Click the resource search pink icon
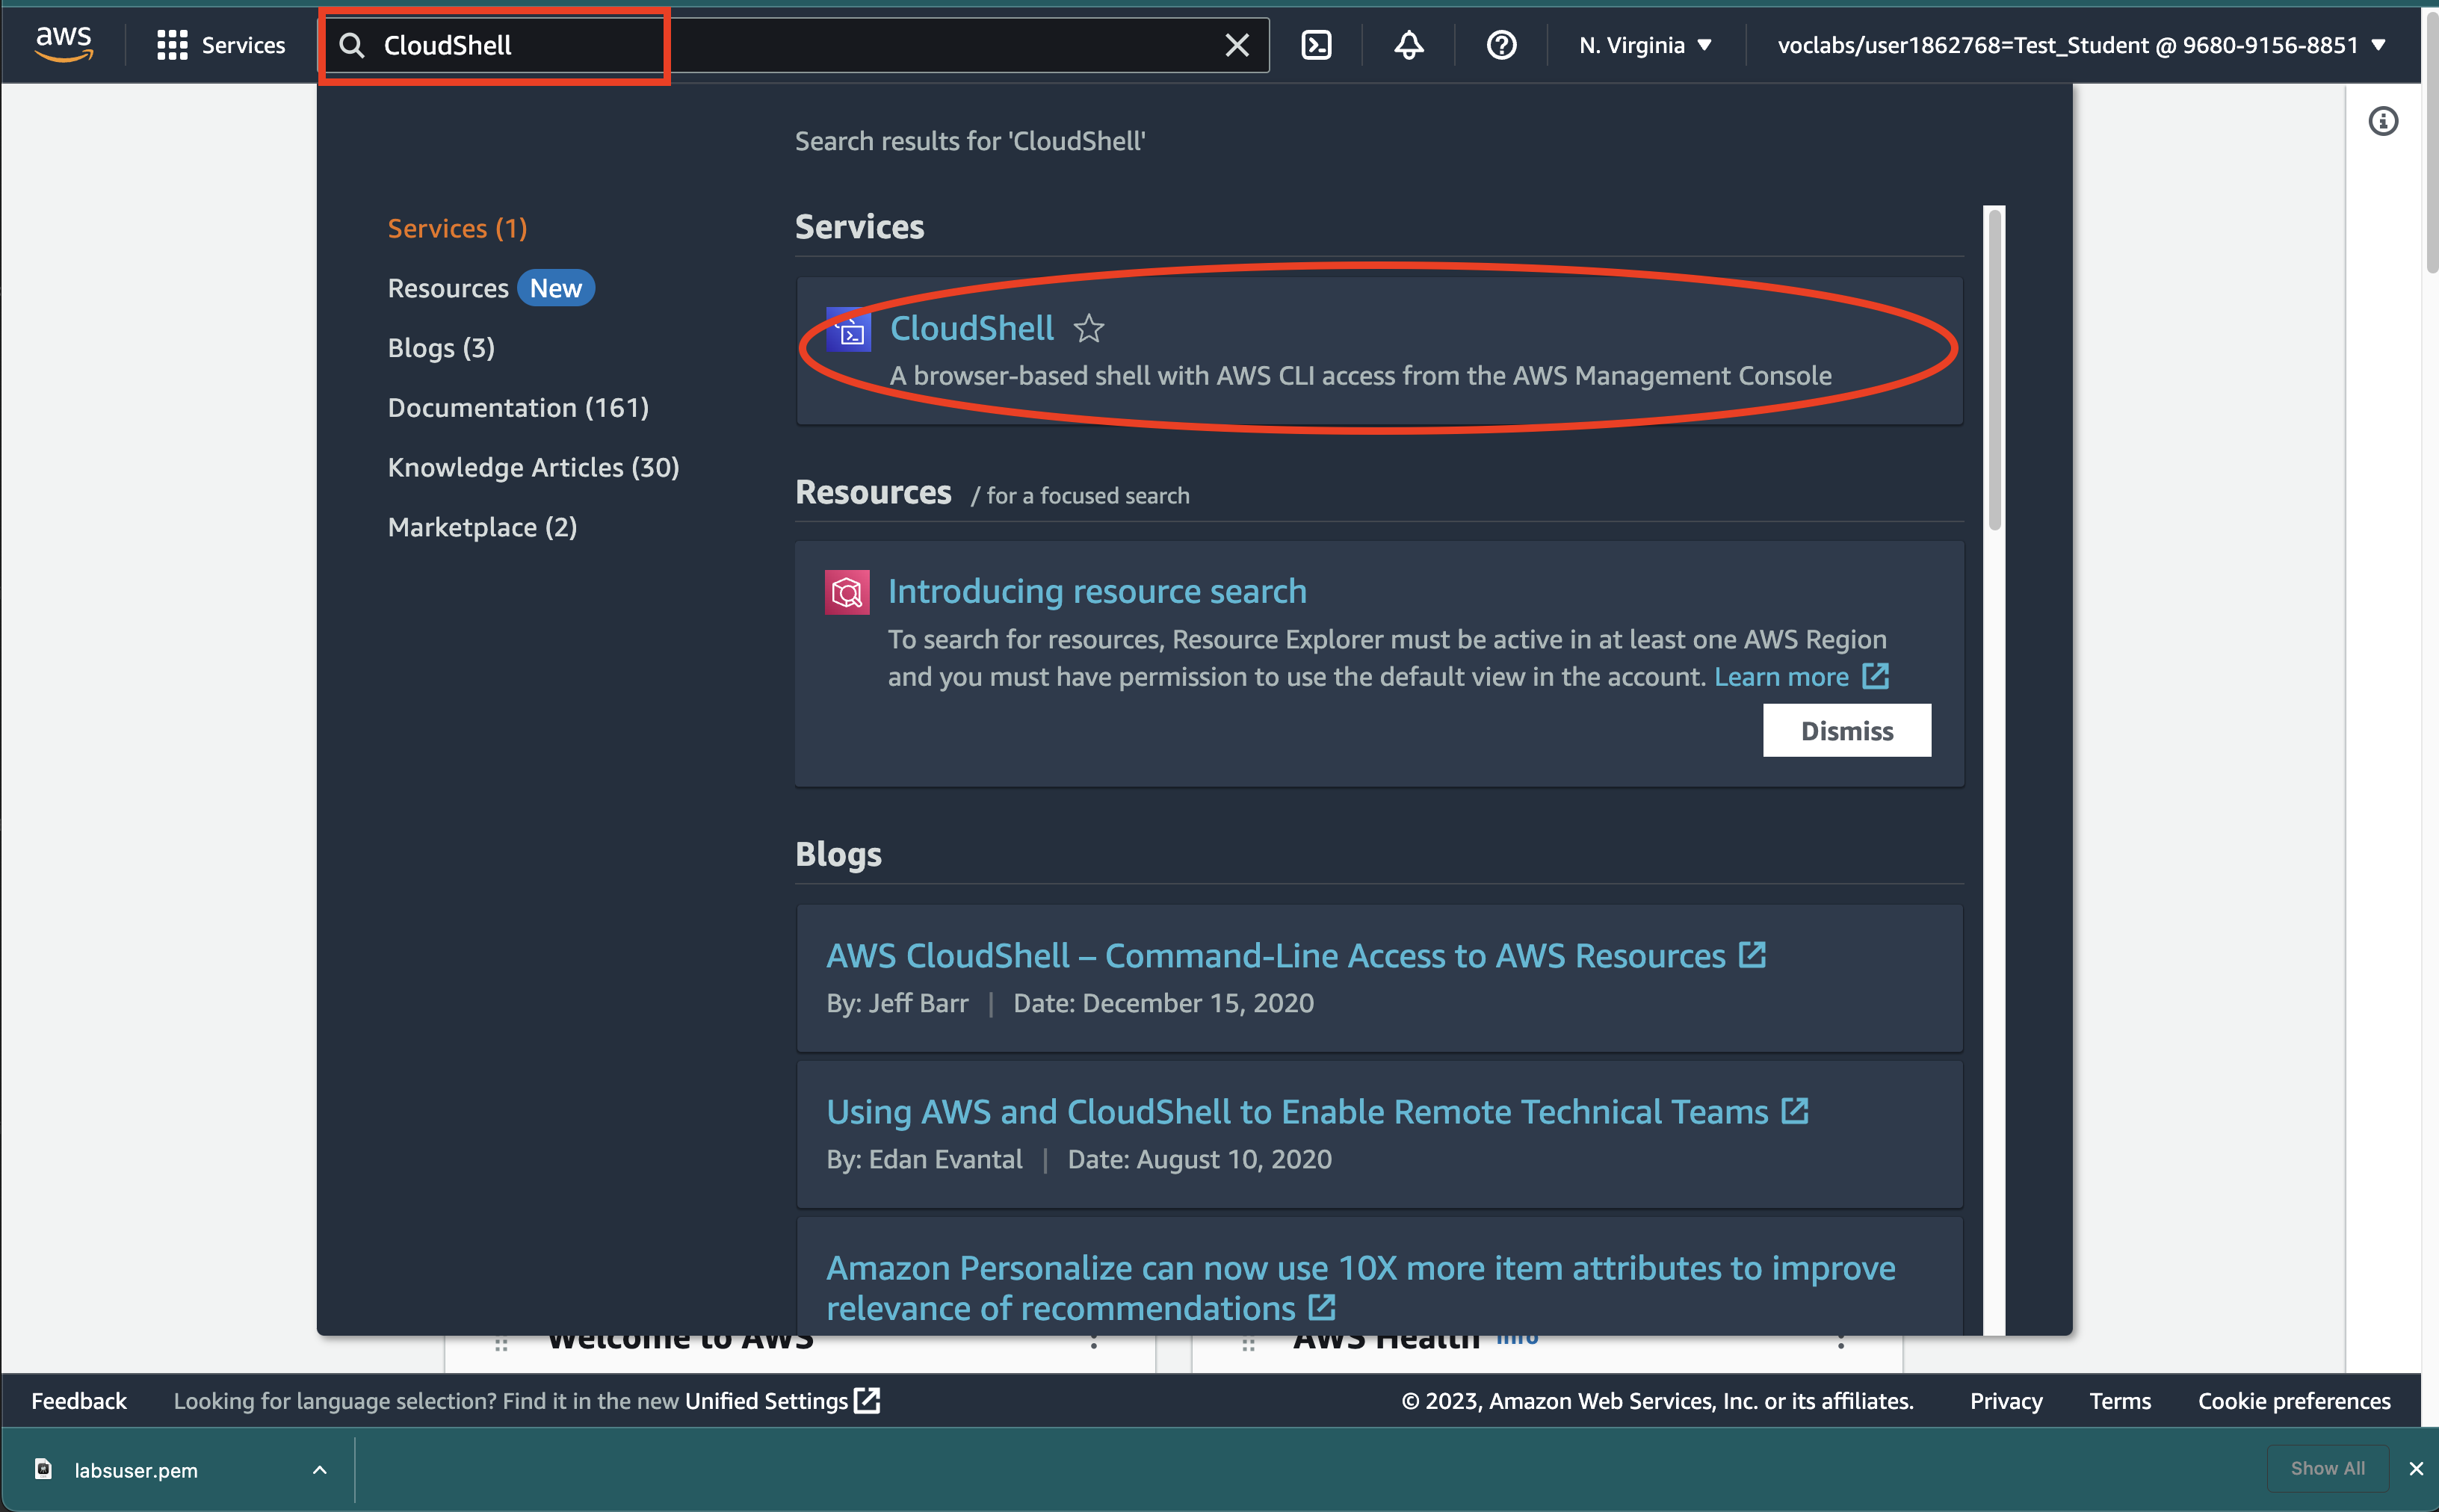Screen dimensions: 2439x1512 tap(847, 592)
